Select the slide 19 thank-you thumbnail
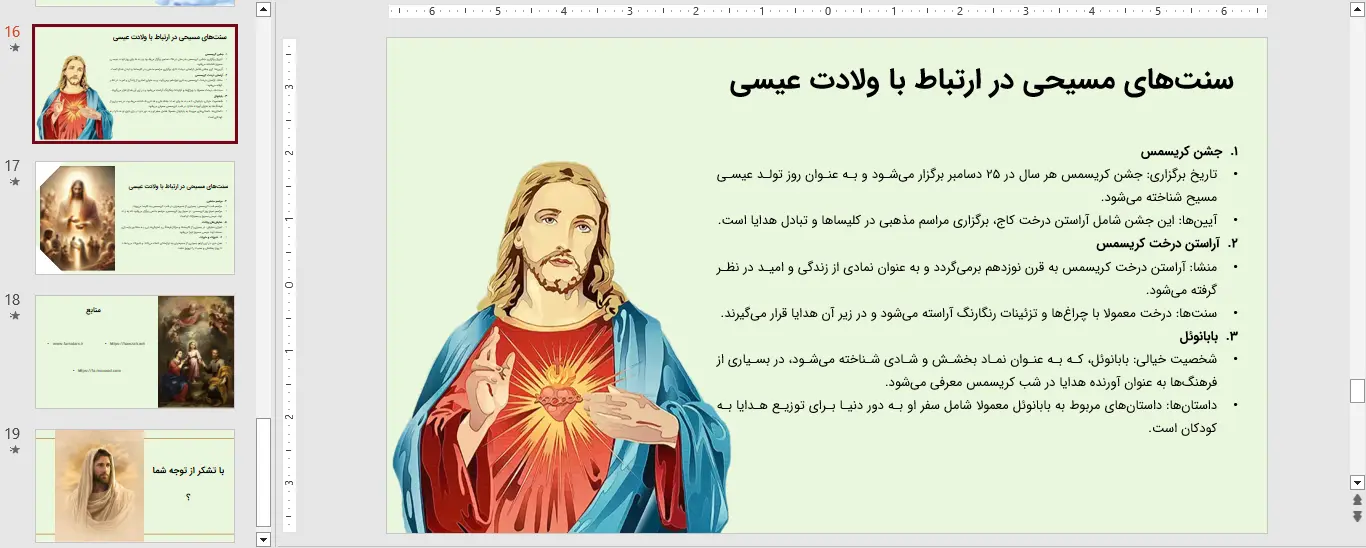The image size is (1366, 548). pos(135,485)
